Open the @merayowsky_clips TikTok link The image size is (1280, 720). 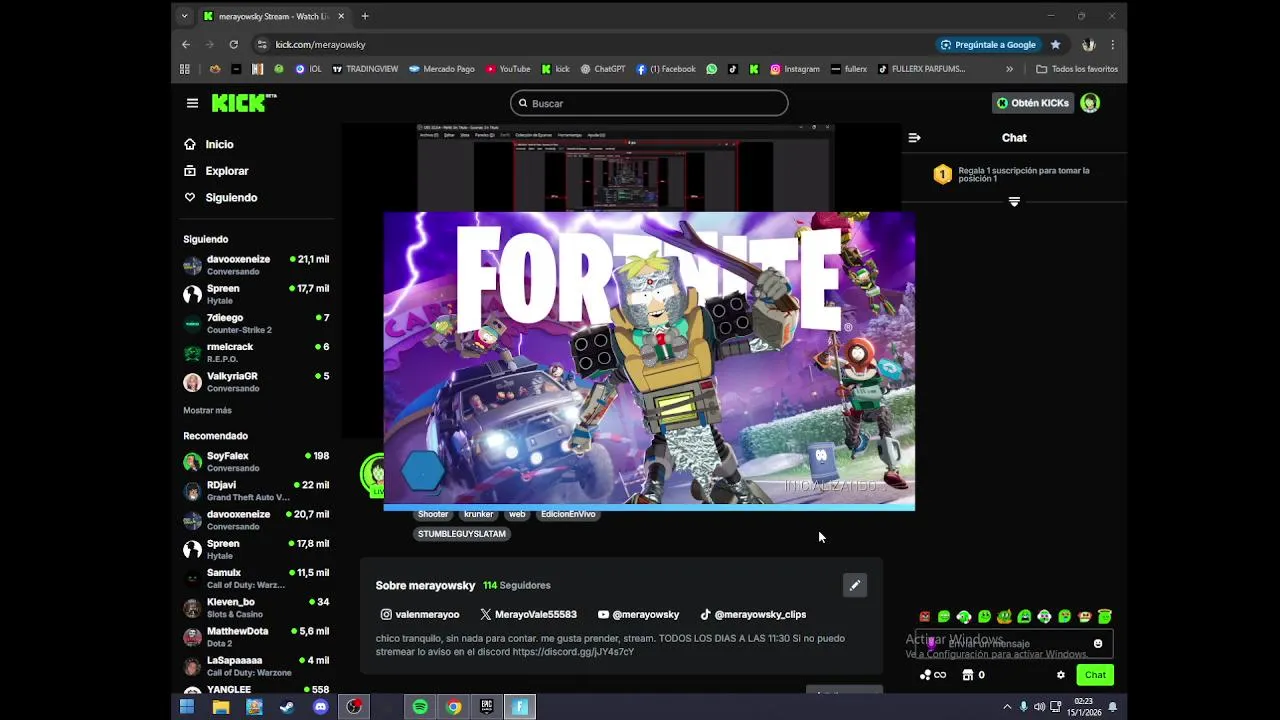753,615
